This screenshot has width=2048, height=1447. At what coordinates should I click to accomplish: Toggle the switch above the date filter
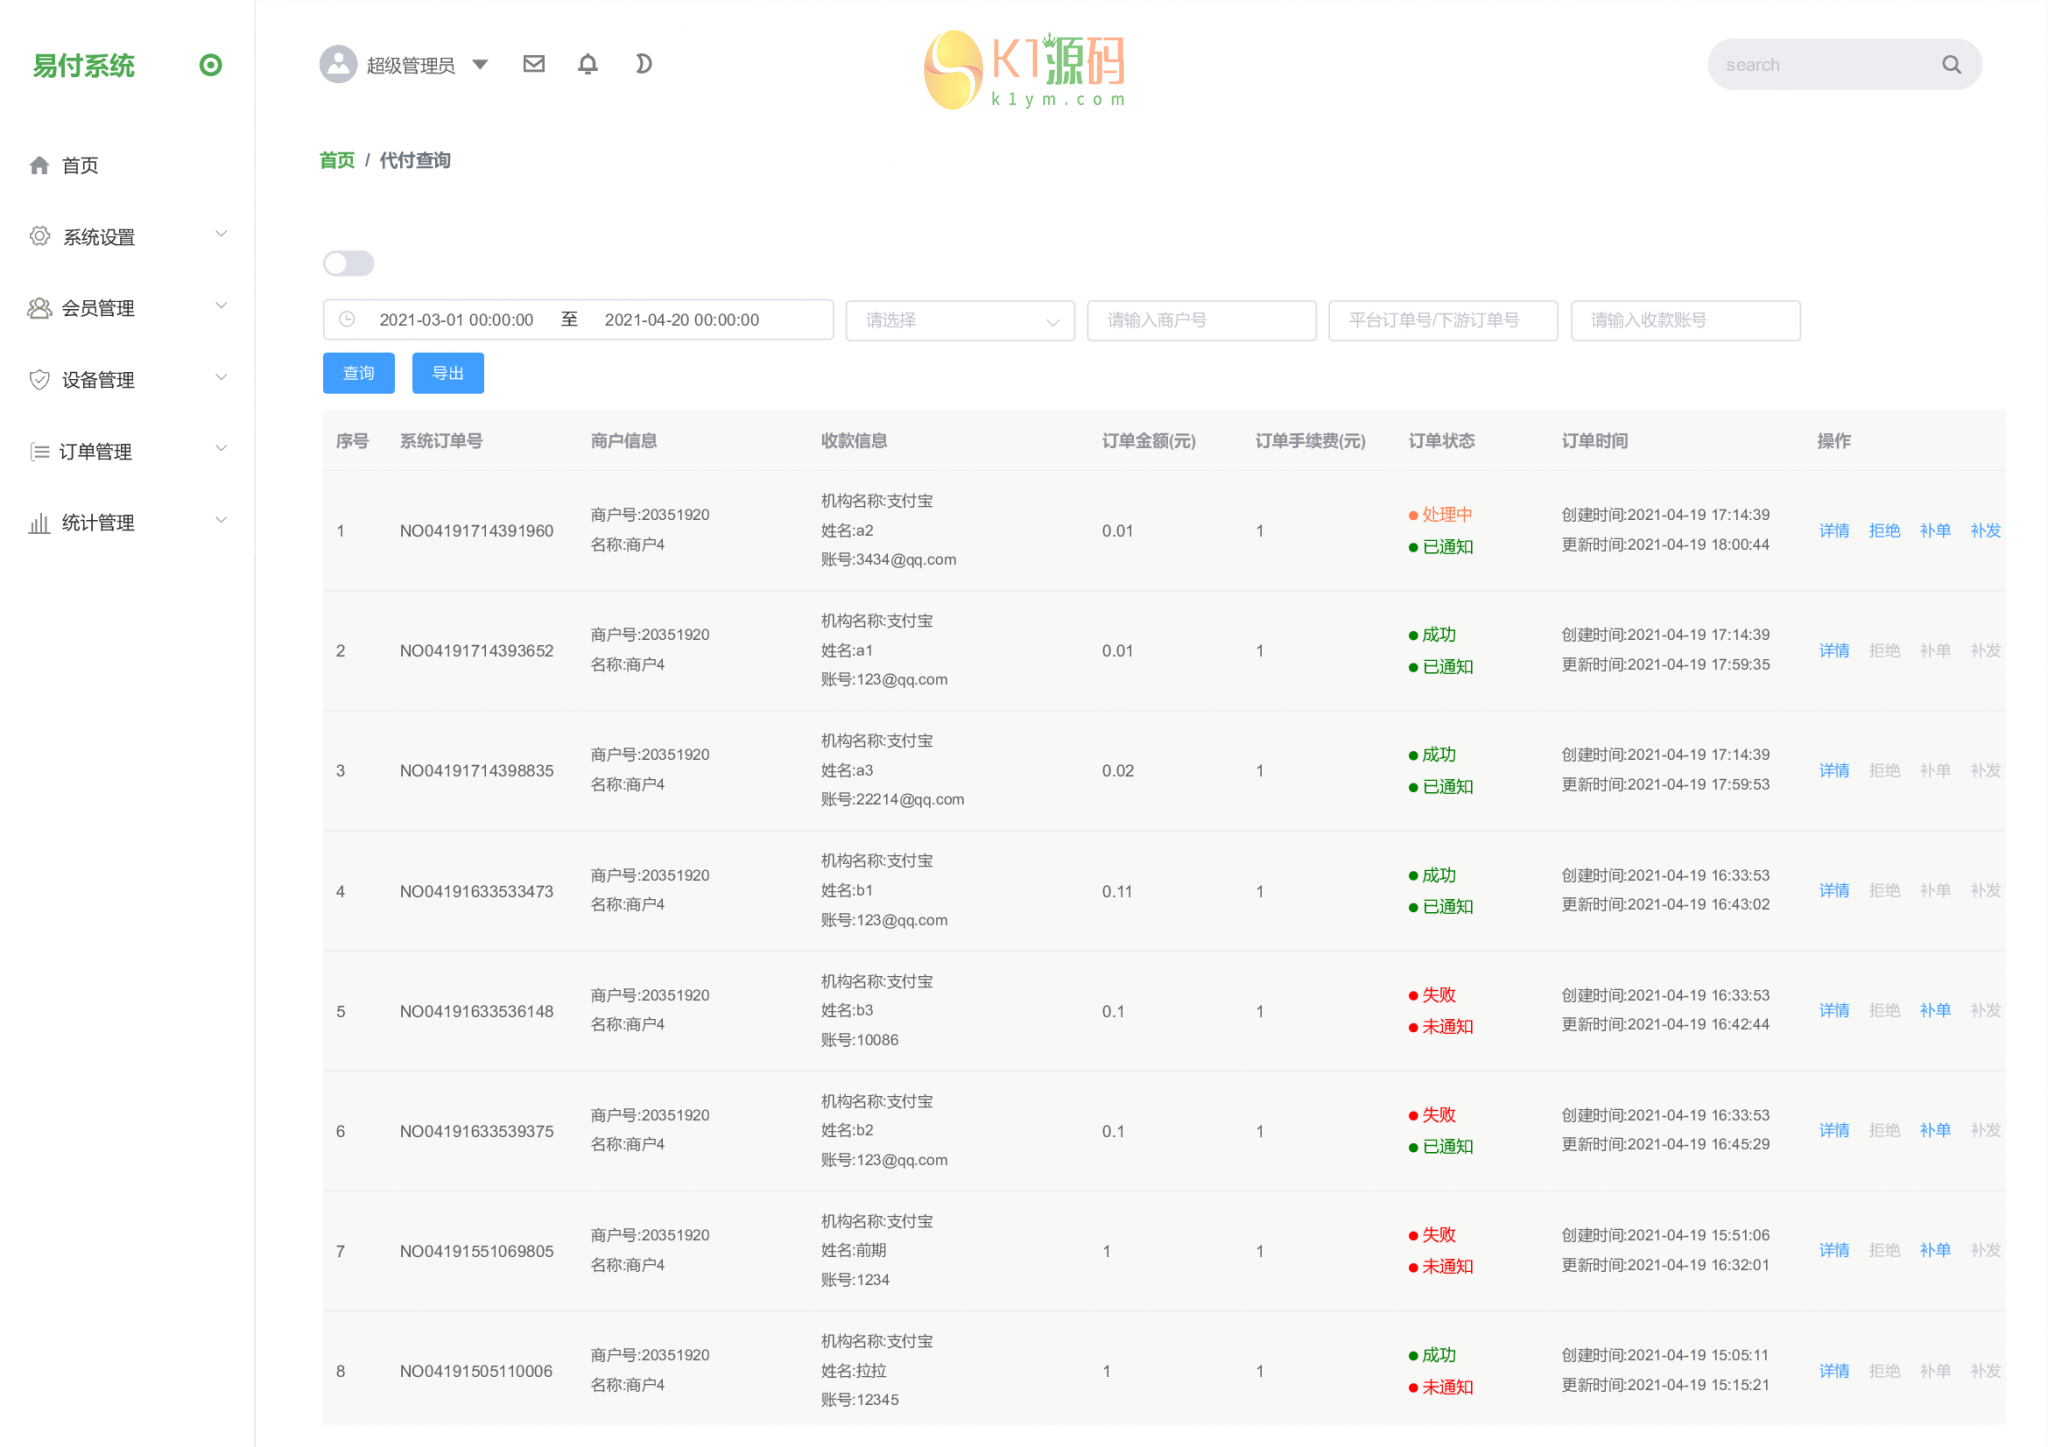[x=348, y=263]
